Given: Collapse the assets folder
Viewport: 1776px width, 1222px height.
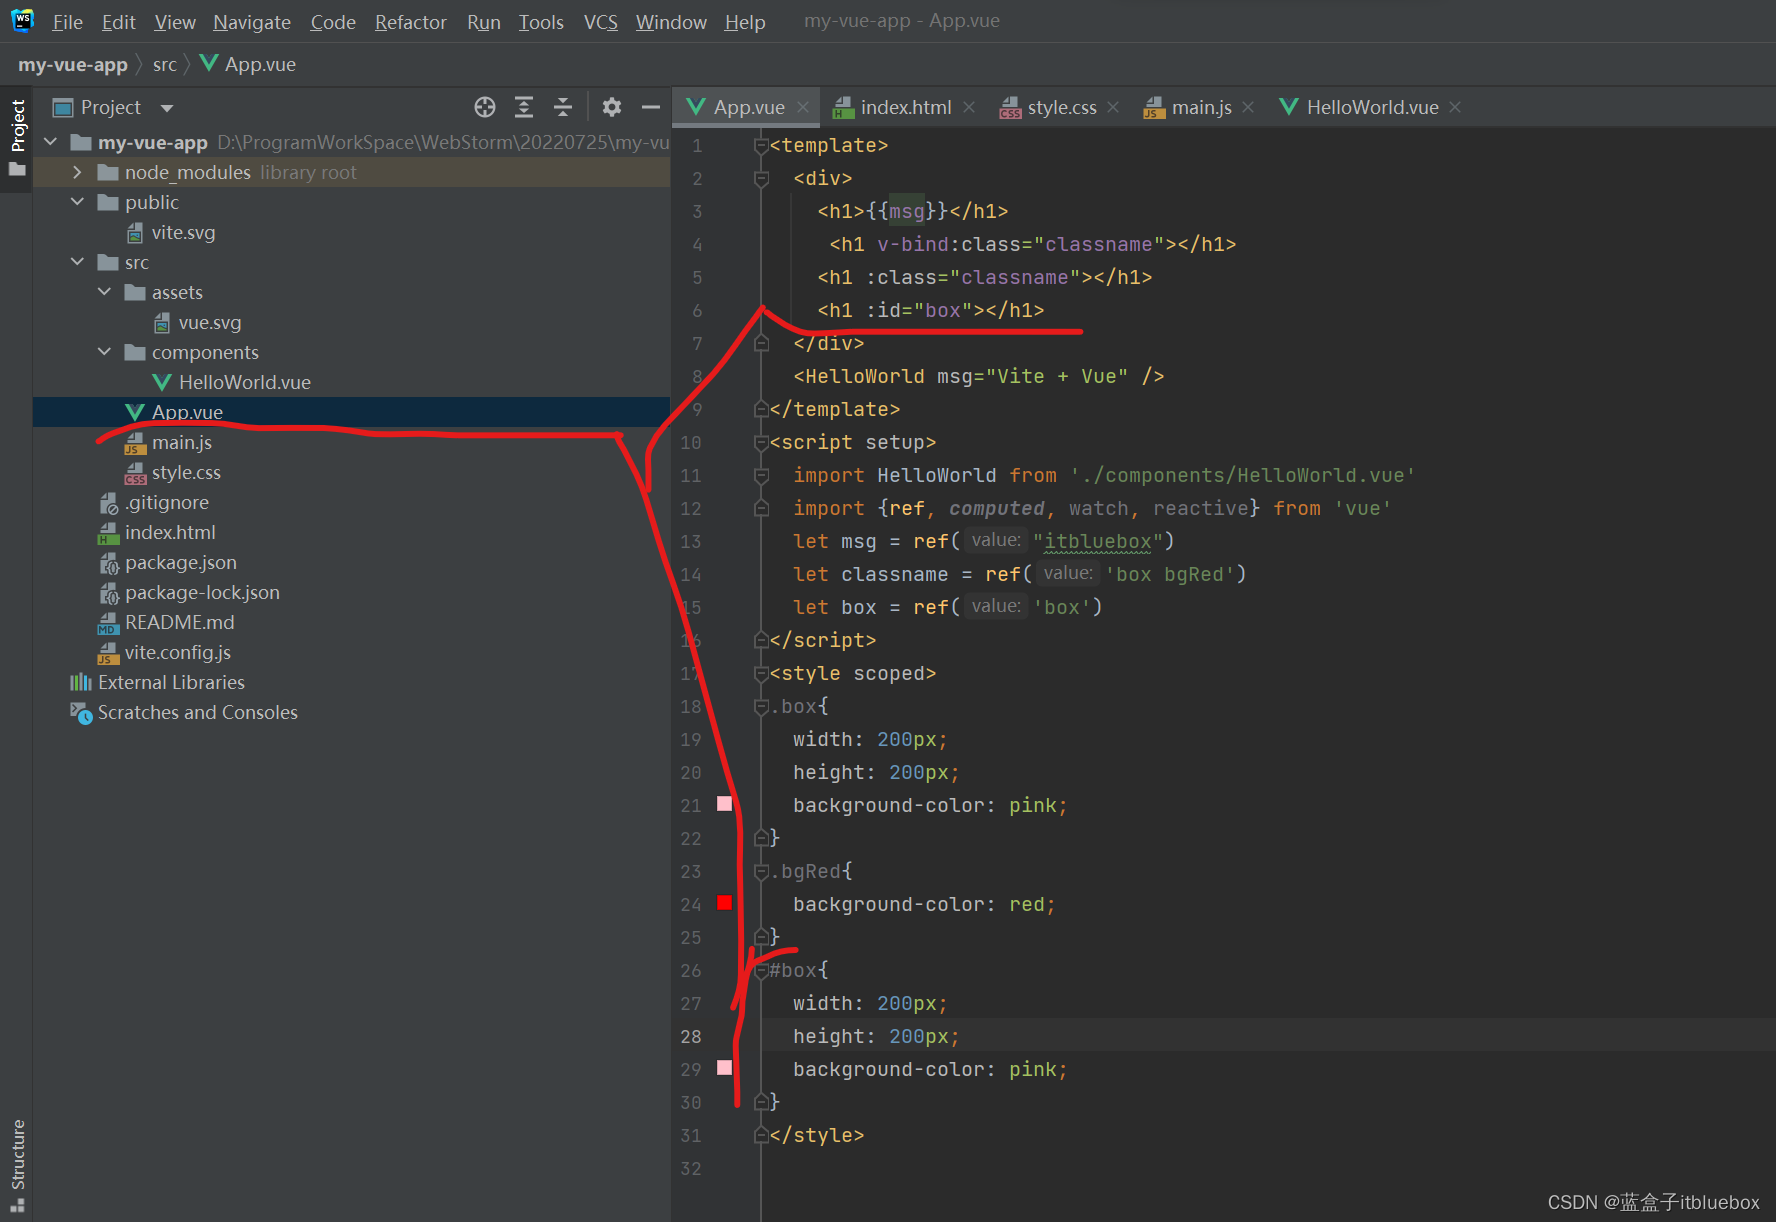Looking at the screenshot, I should [x=104, y=292].
